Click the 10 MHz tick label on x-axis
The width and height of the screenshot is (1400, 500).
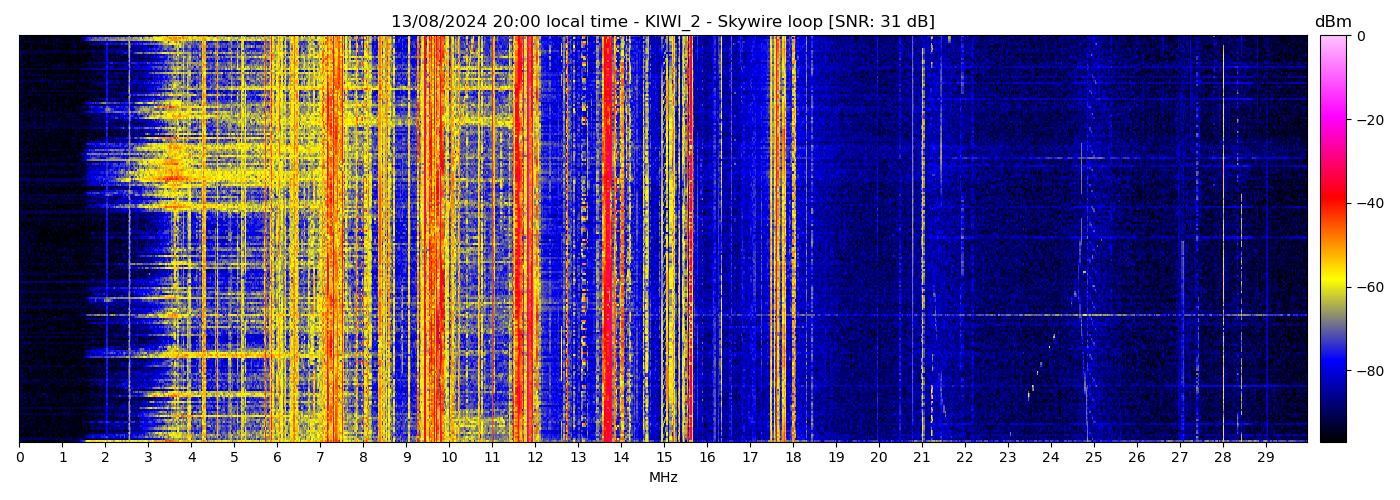point(449,457)
